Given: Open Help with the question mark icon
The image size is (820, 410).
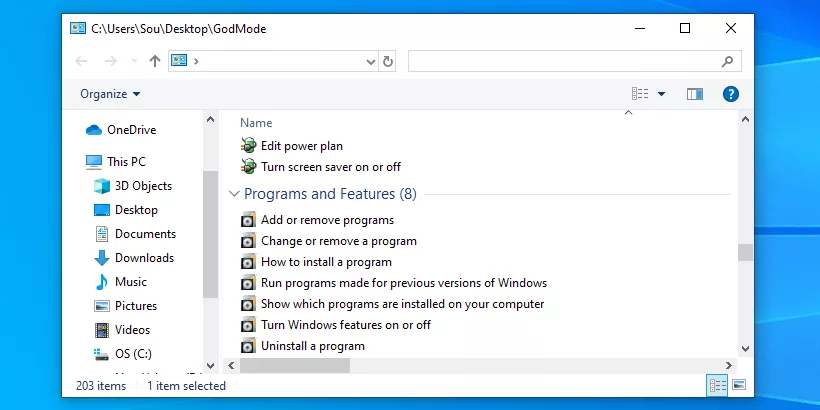Looking at the screenshot, I should 731,94.
